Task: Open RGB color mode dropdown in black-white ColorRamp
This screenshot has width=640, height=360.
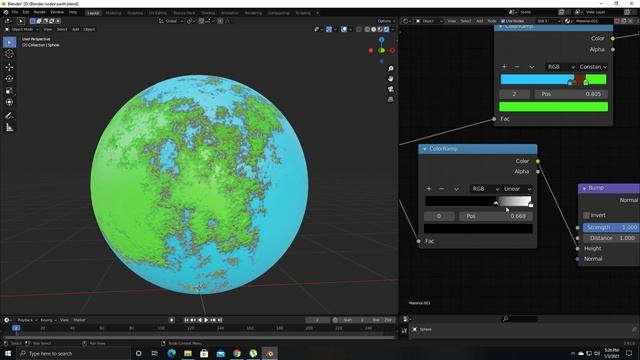Action: tap(485, 189)
